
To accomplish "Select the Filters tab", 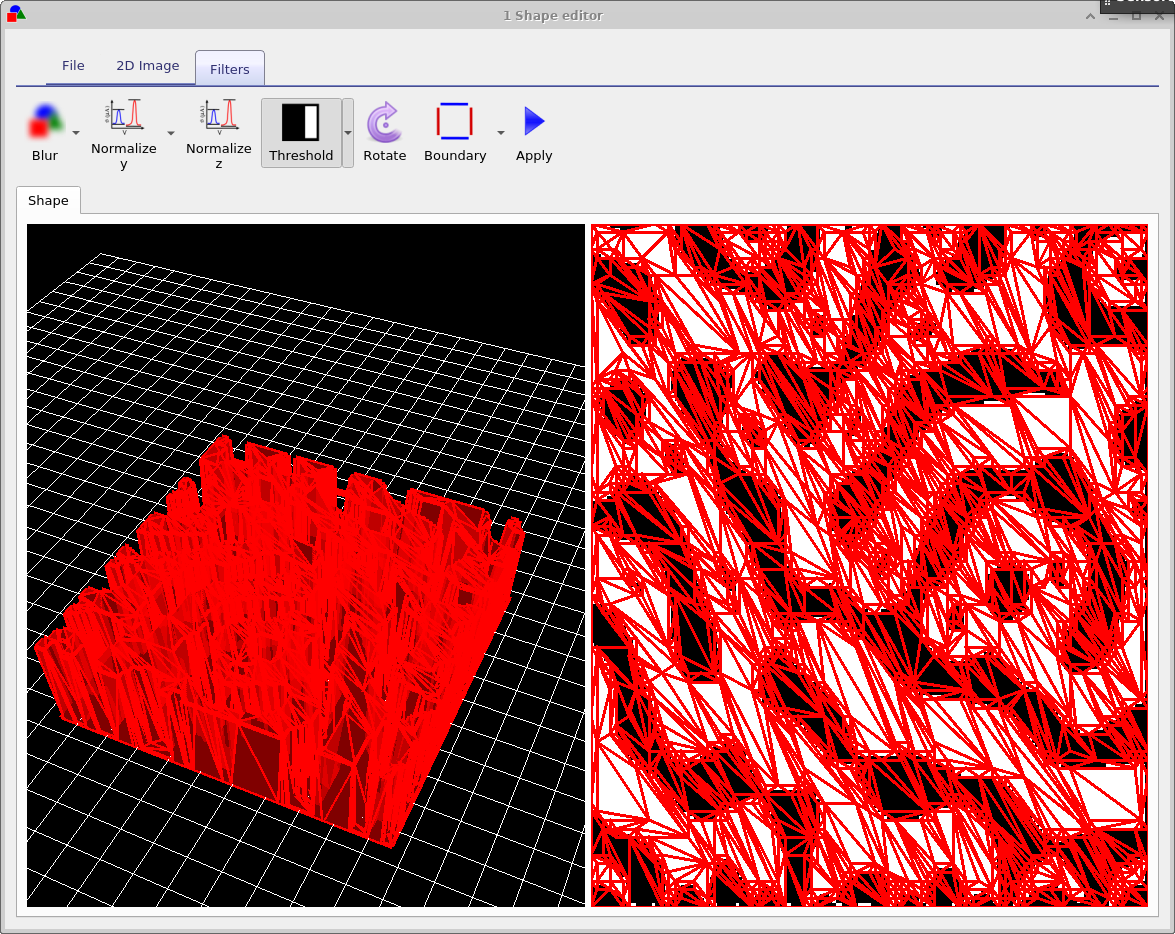I will tap(229, 69).
